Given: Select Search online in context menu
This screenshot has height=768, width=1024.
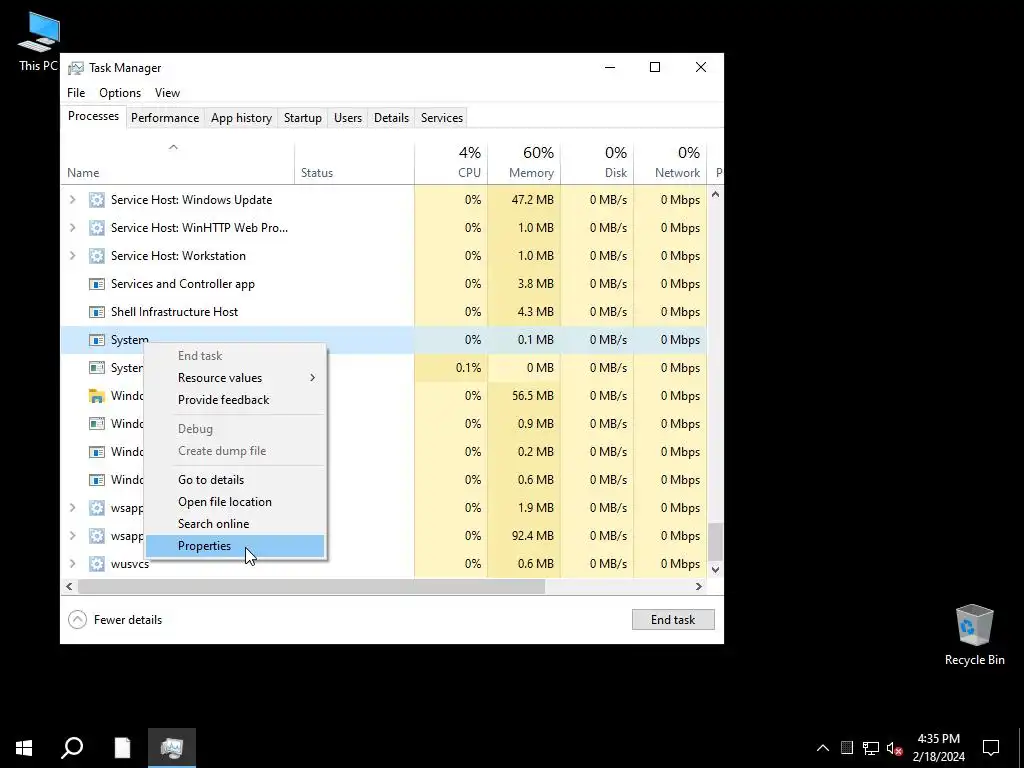Looking at the screenshot, I should click(235, 524).
